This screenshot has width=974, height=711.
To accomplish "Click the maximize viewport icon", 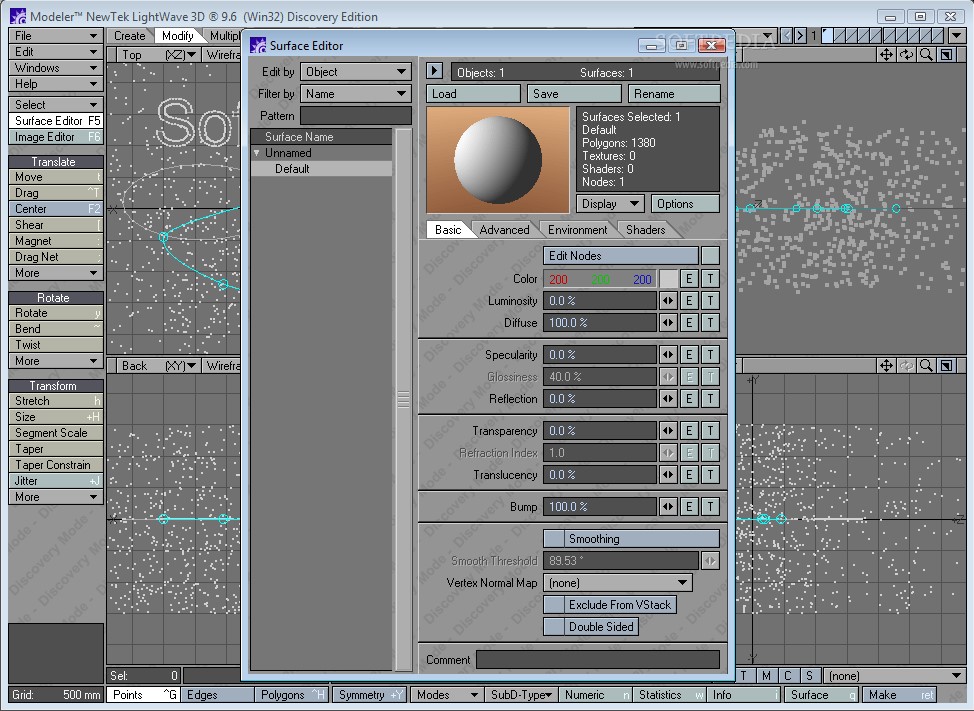I will [944, 55].
